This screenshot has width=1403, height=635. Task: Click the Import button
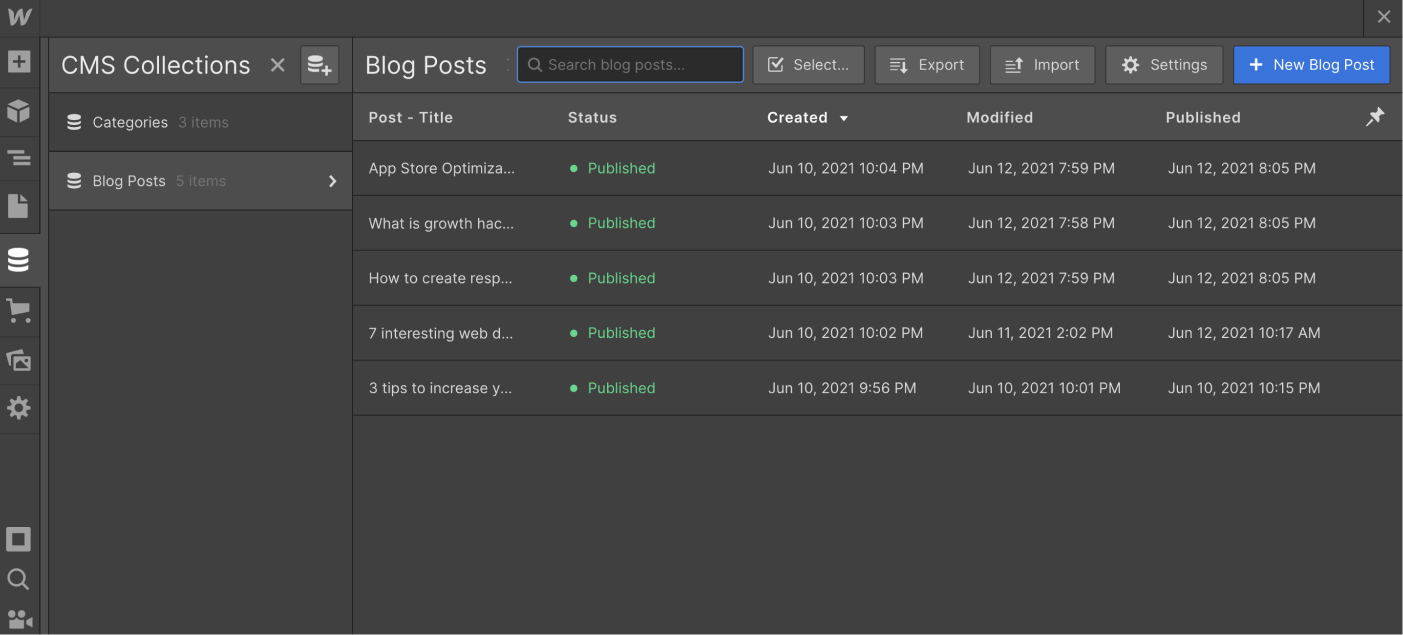pyautogui.click(x=1042, y=65)
